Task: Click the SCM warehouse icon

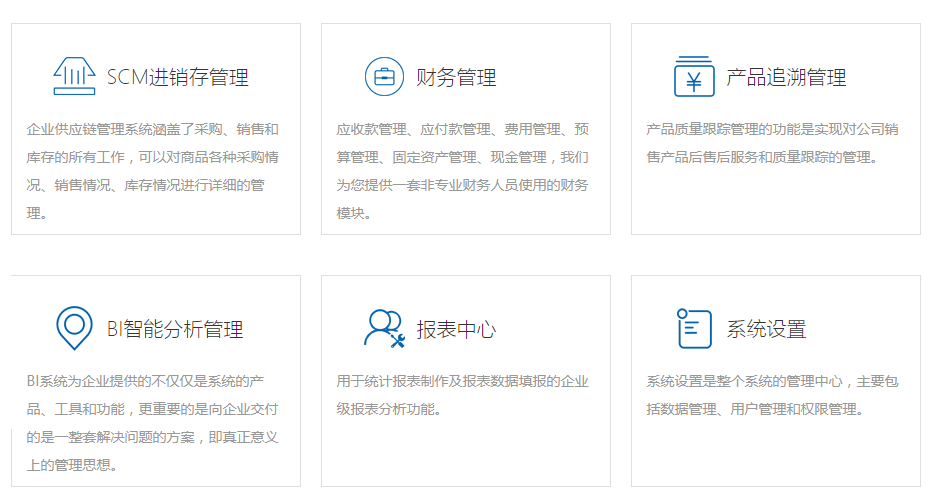Action: tap(74, 77)
